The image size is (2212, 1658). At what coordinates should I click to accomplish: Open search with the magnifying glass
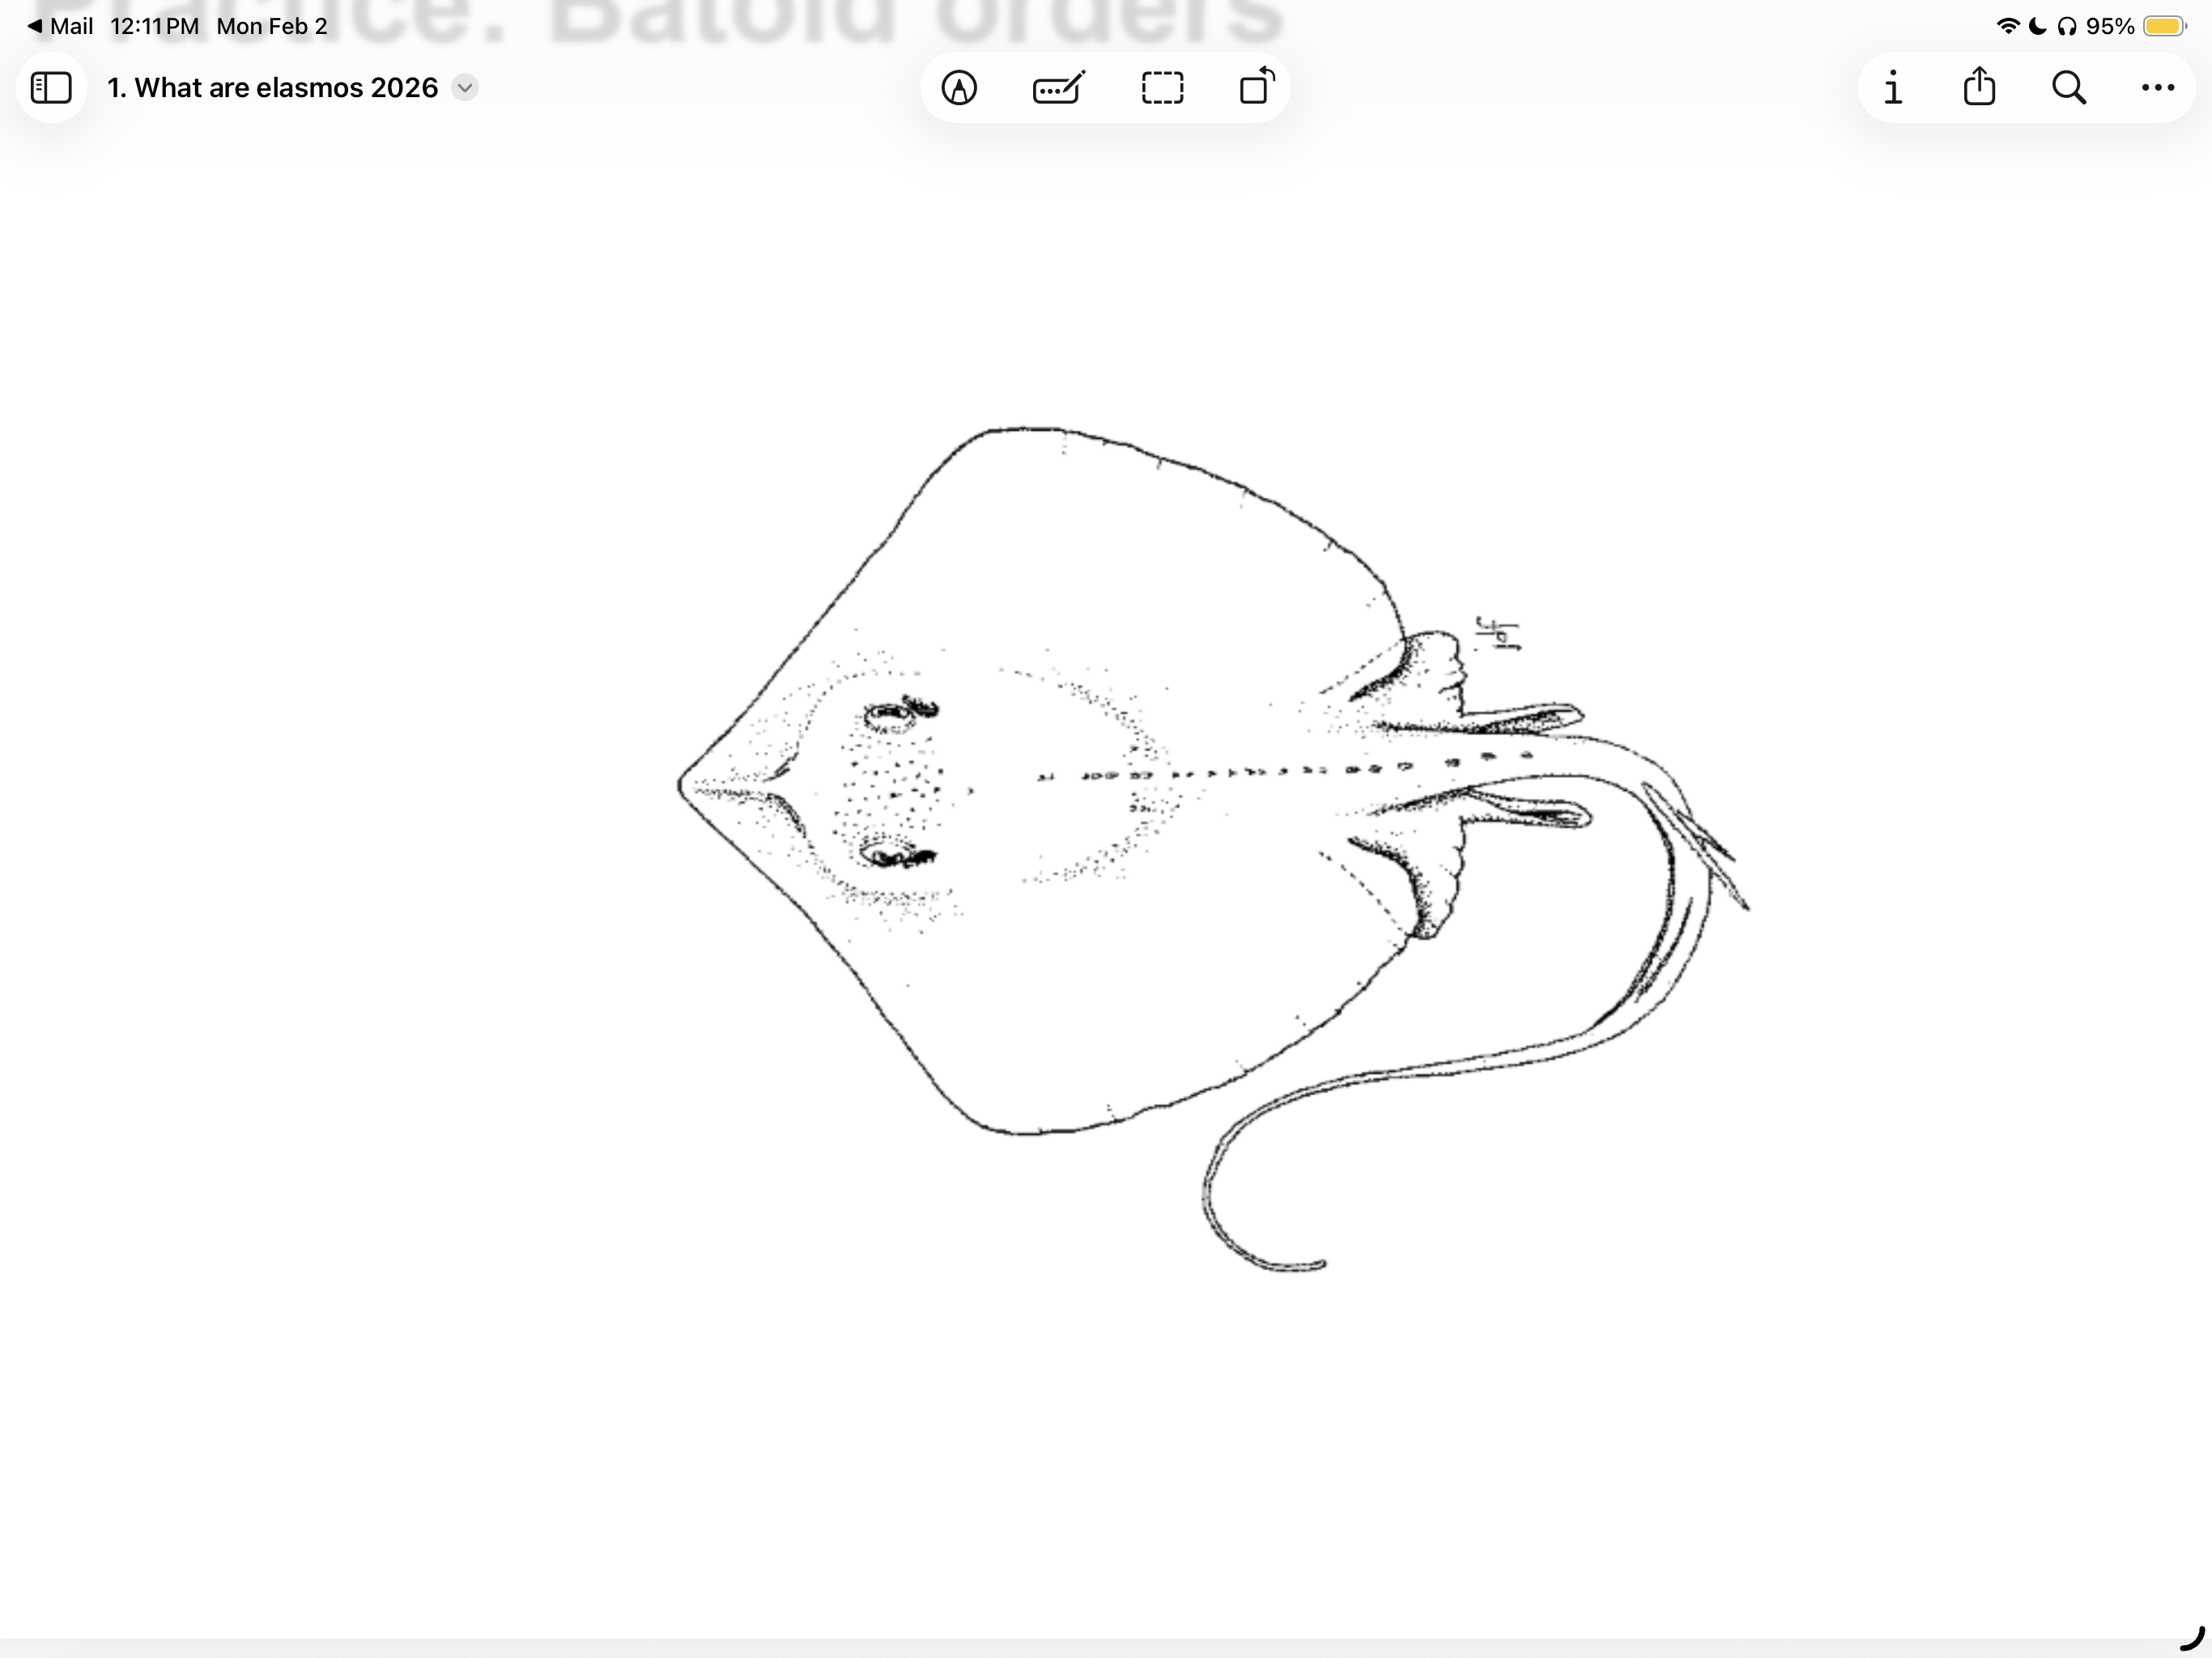pos(2068,88)
